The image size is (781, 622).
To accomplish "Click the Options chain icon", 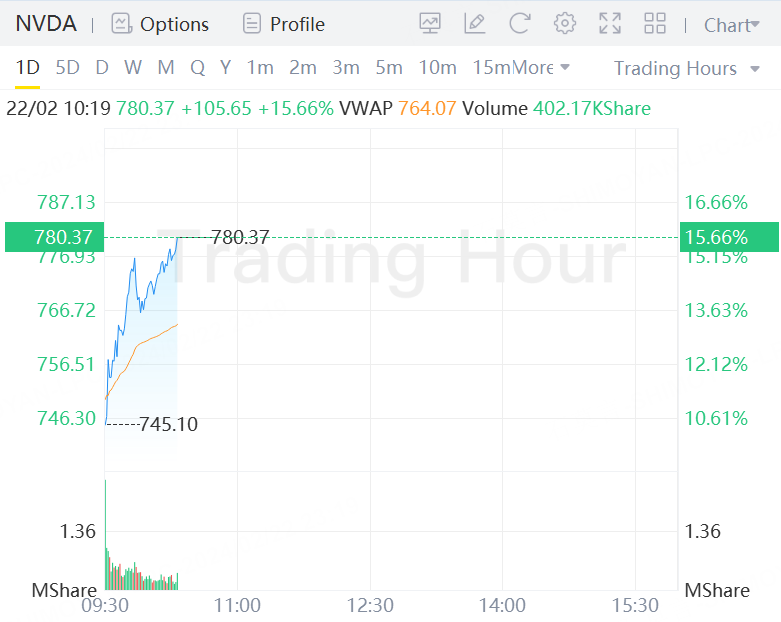I will tap(122, 24).
